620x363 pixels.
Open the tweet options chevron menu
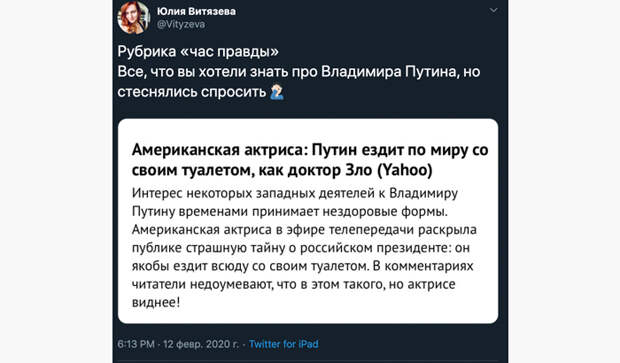[493, 10]
